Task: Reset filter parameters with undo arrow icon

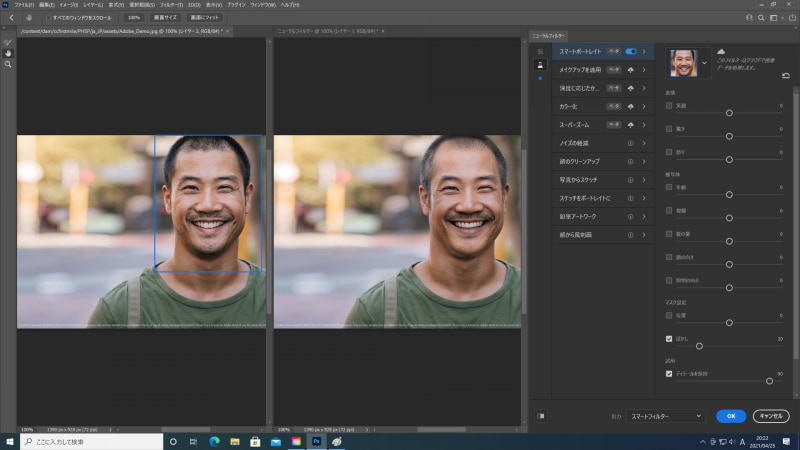Action: [786, 76]
